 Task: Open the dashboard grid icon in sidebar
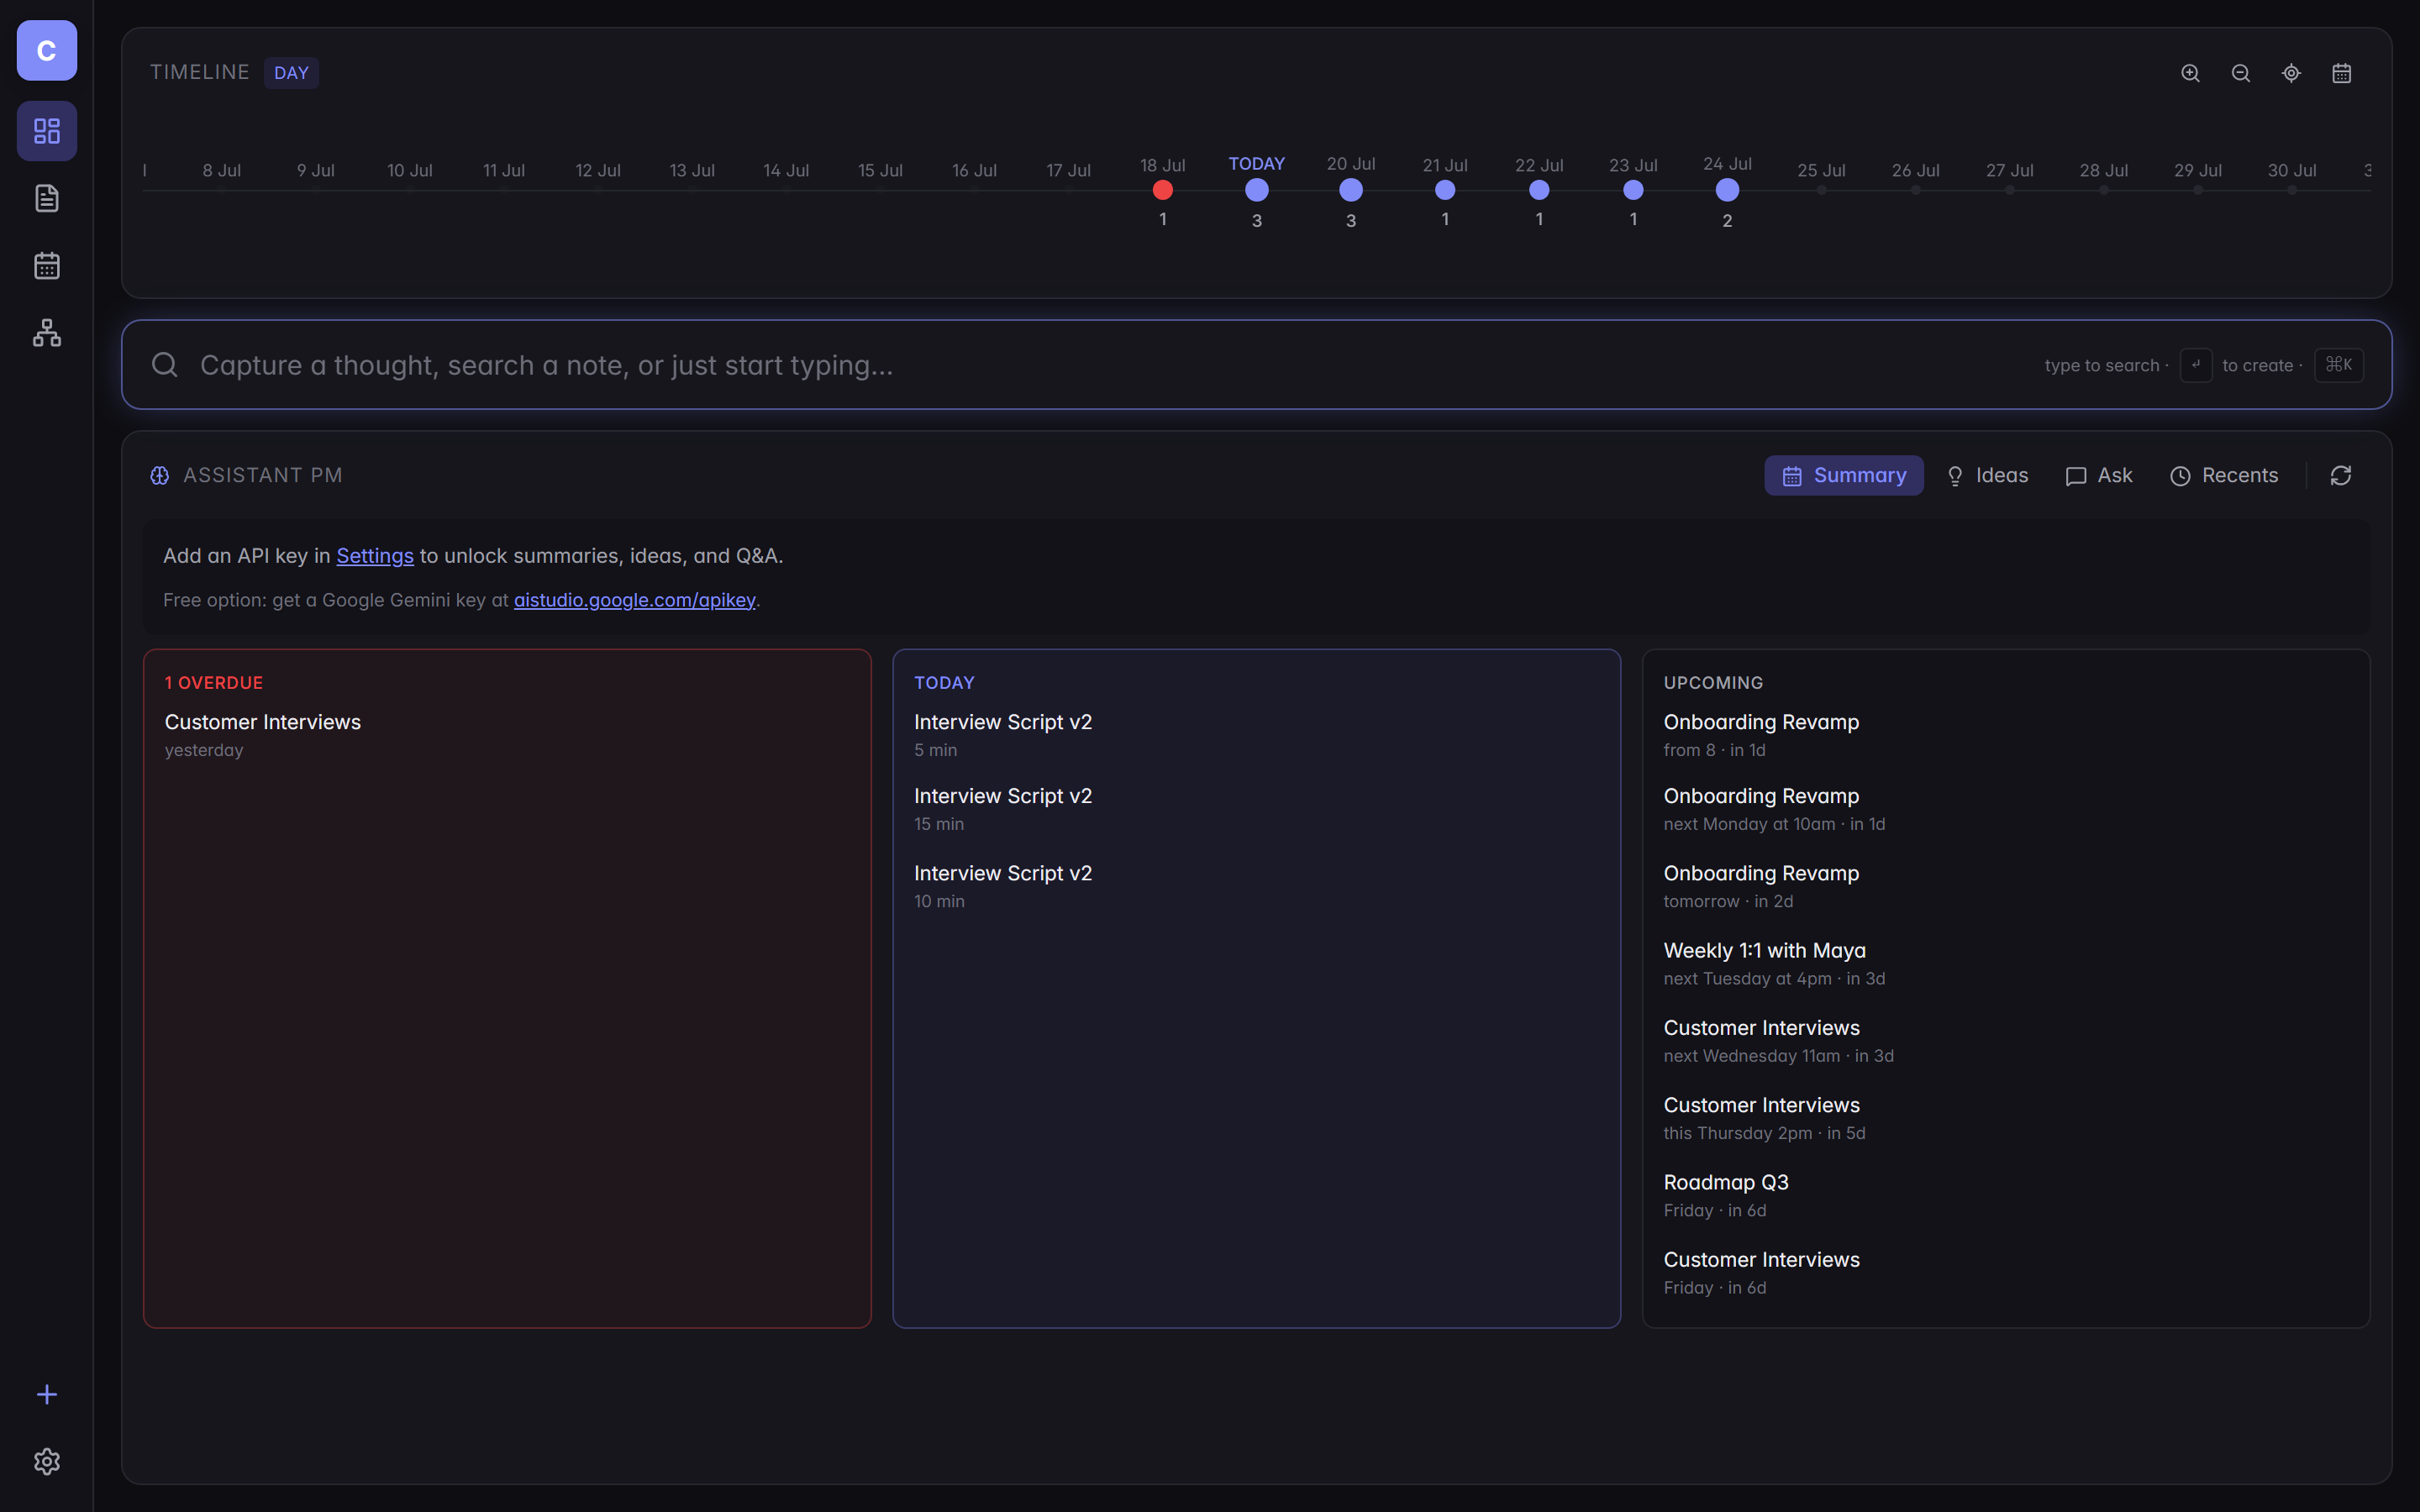pyautogui.click(x=47, y=131)
